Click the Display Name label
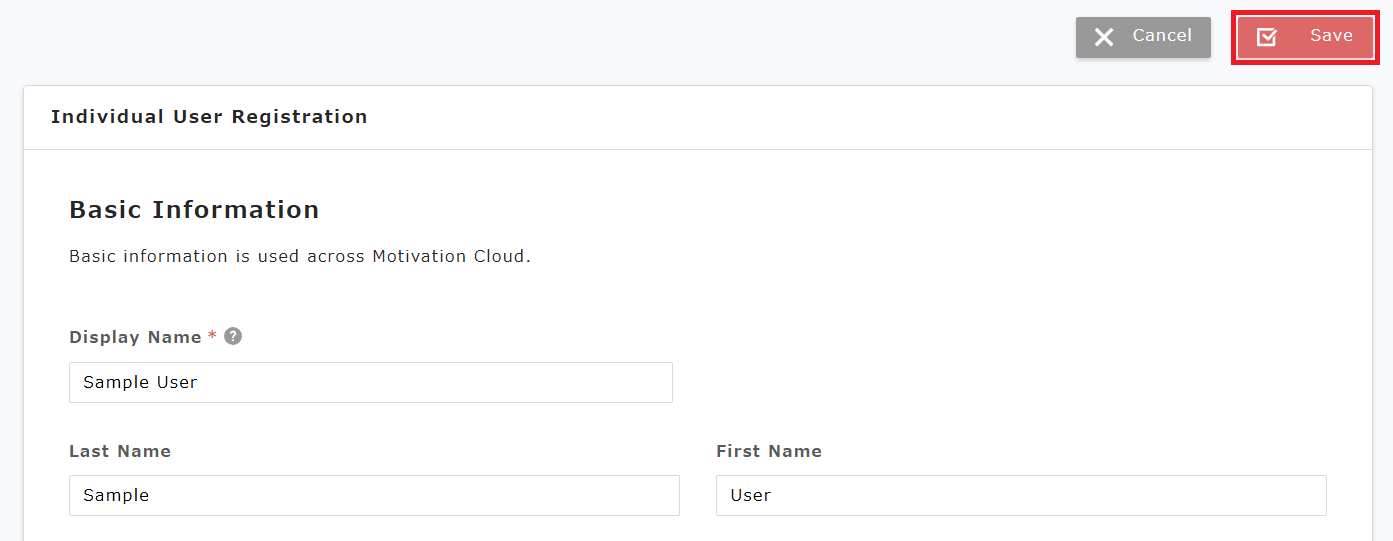The width and height of the screenshot is (1393, 541). [135, 337]
